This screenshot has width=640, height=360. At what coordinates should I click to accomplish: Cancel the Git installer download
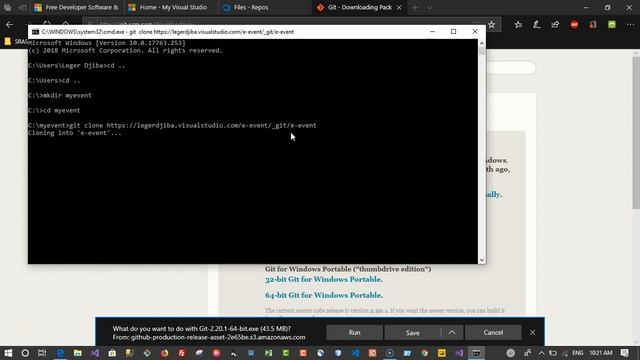point(493,332)
